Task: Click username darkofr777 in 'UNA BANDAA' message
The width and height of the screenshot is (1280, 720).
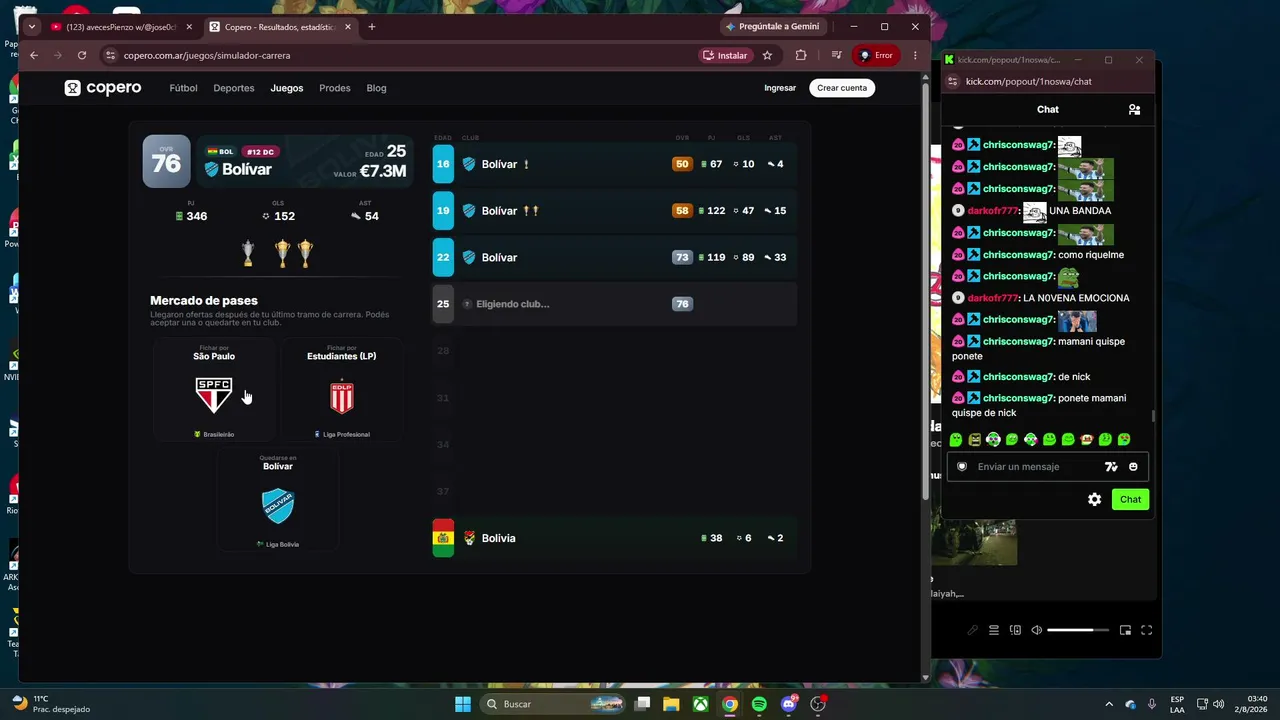Action: click(994, 211)
